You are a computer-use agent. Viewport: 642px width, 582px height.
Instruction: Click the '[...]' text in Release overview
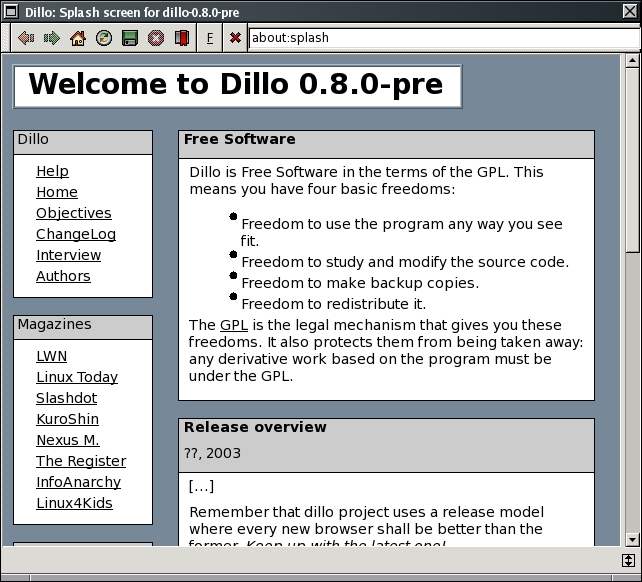tap(201, 486)
